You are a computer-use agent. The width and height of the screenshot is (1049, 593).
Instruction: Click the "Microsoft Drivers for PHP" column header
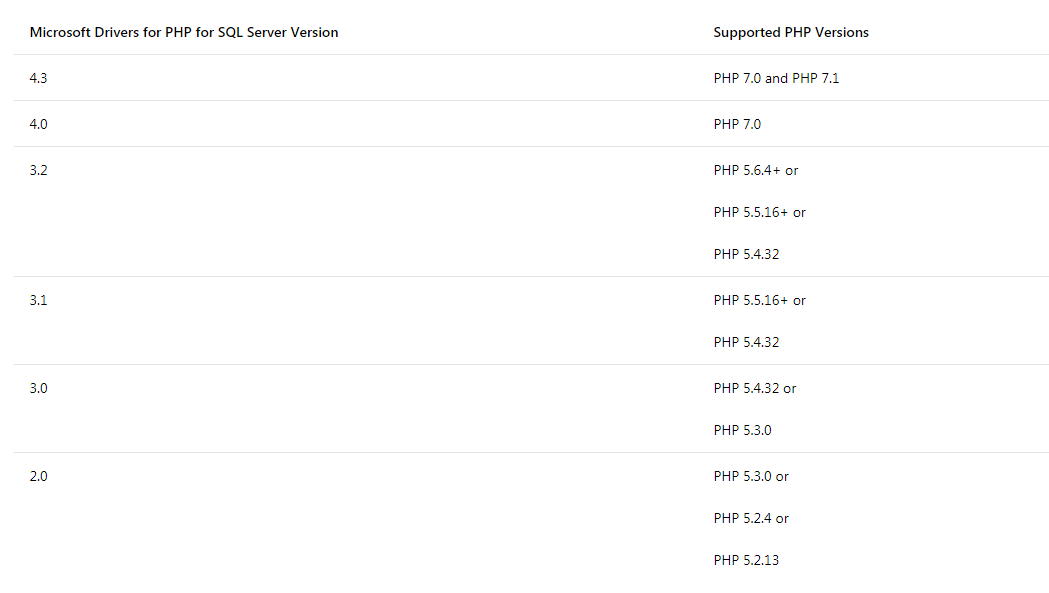tap(184, 32)
